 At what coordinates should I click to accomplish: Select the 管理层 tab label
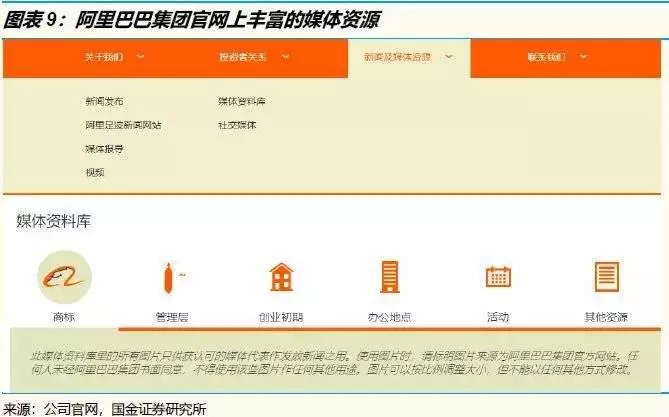click(172, 317)
